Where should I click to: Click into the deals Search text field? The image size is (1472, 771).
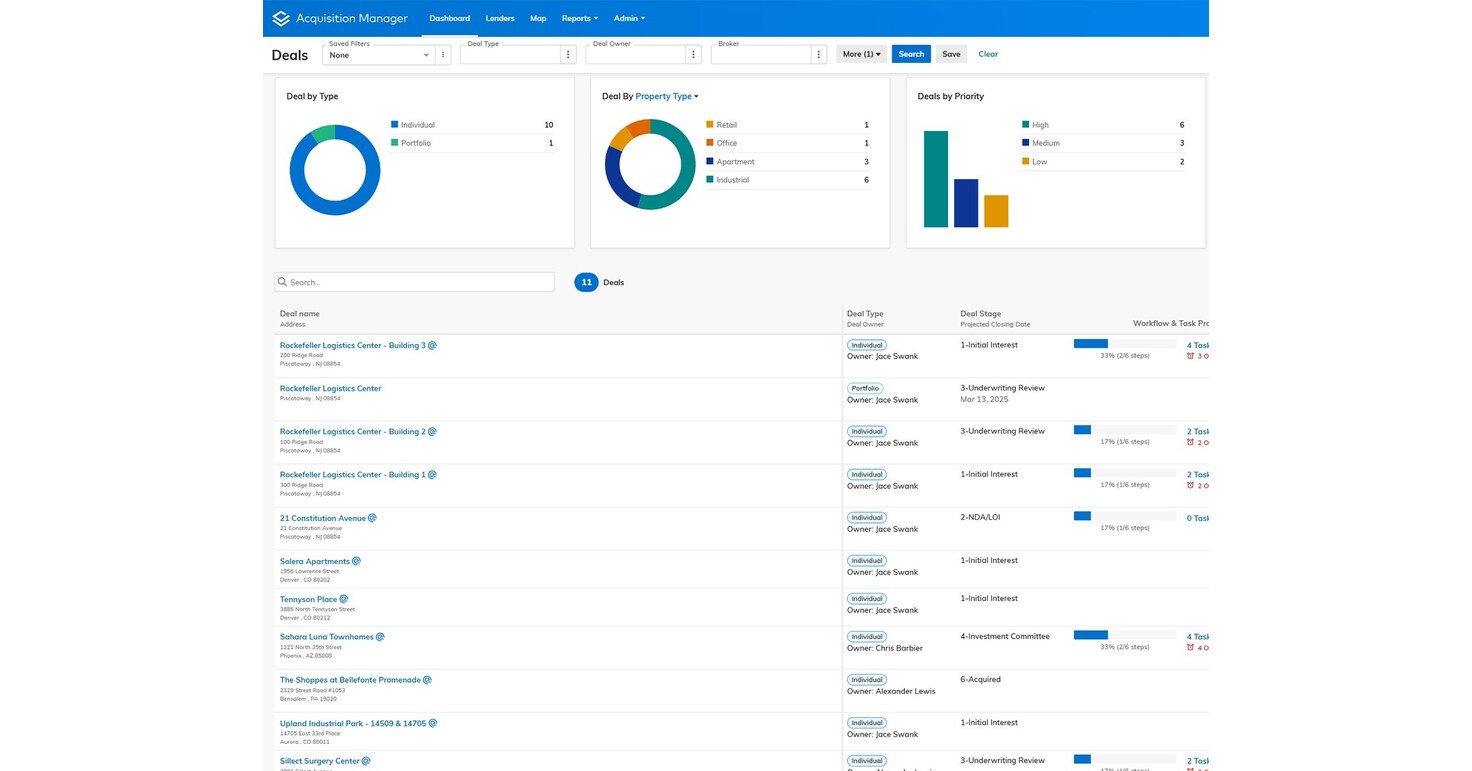420,283
